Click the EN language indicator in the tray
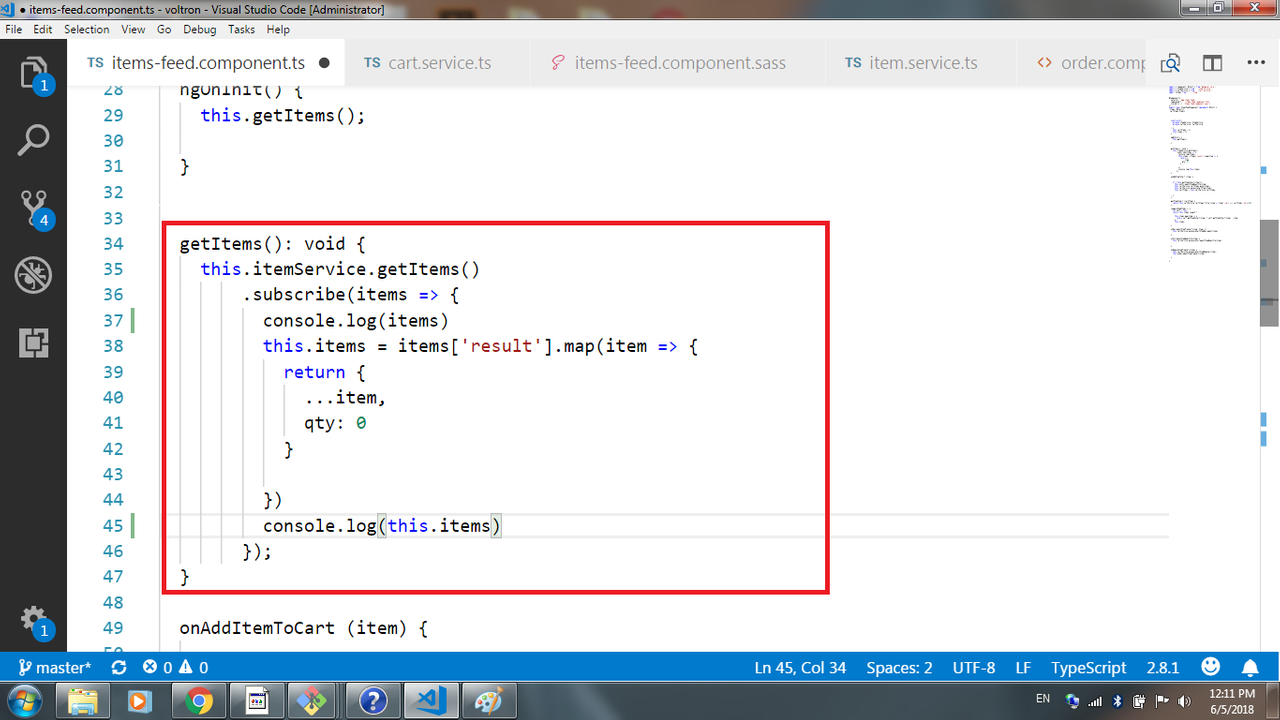This screenshot has height=720, width=1280. coord(1043,699)
